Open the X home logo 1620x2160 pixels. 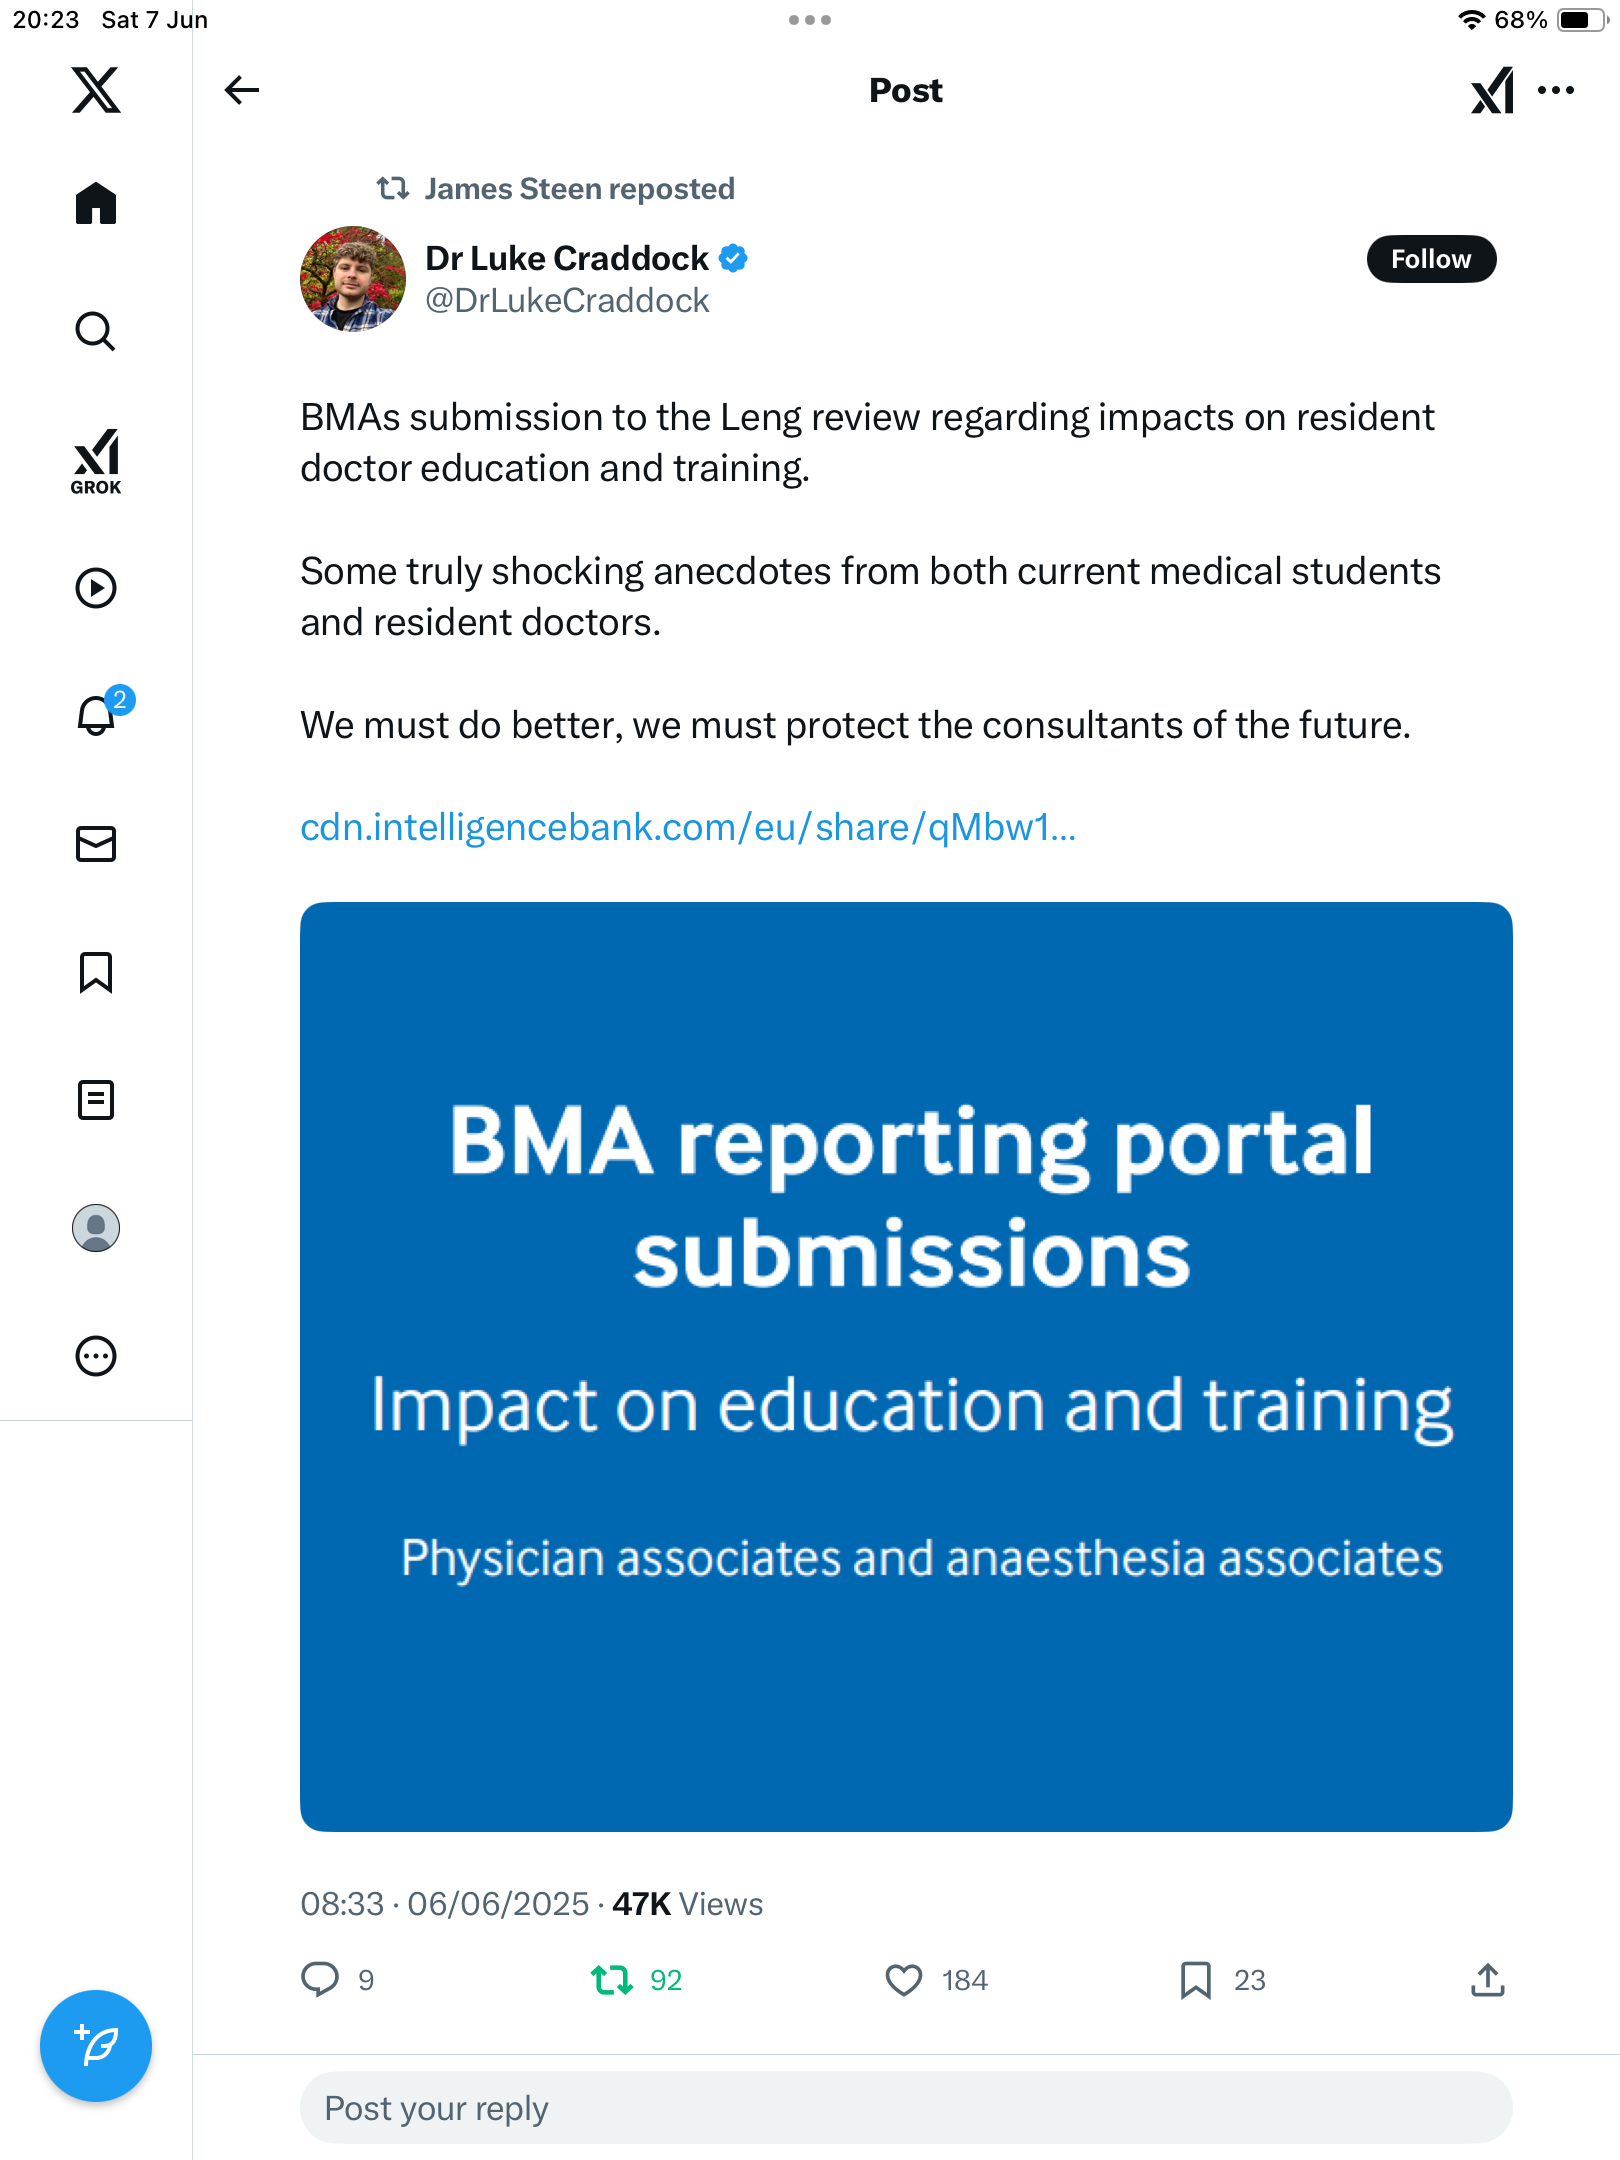tap(96, 90)
